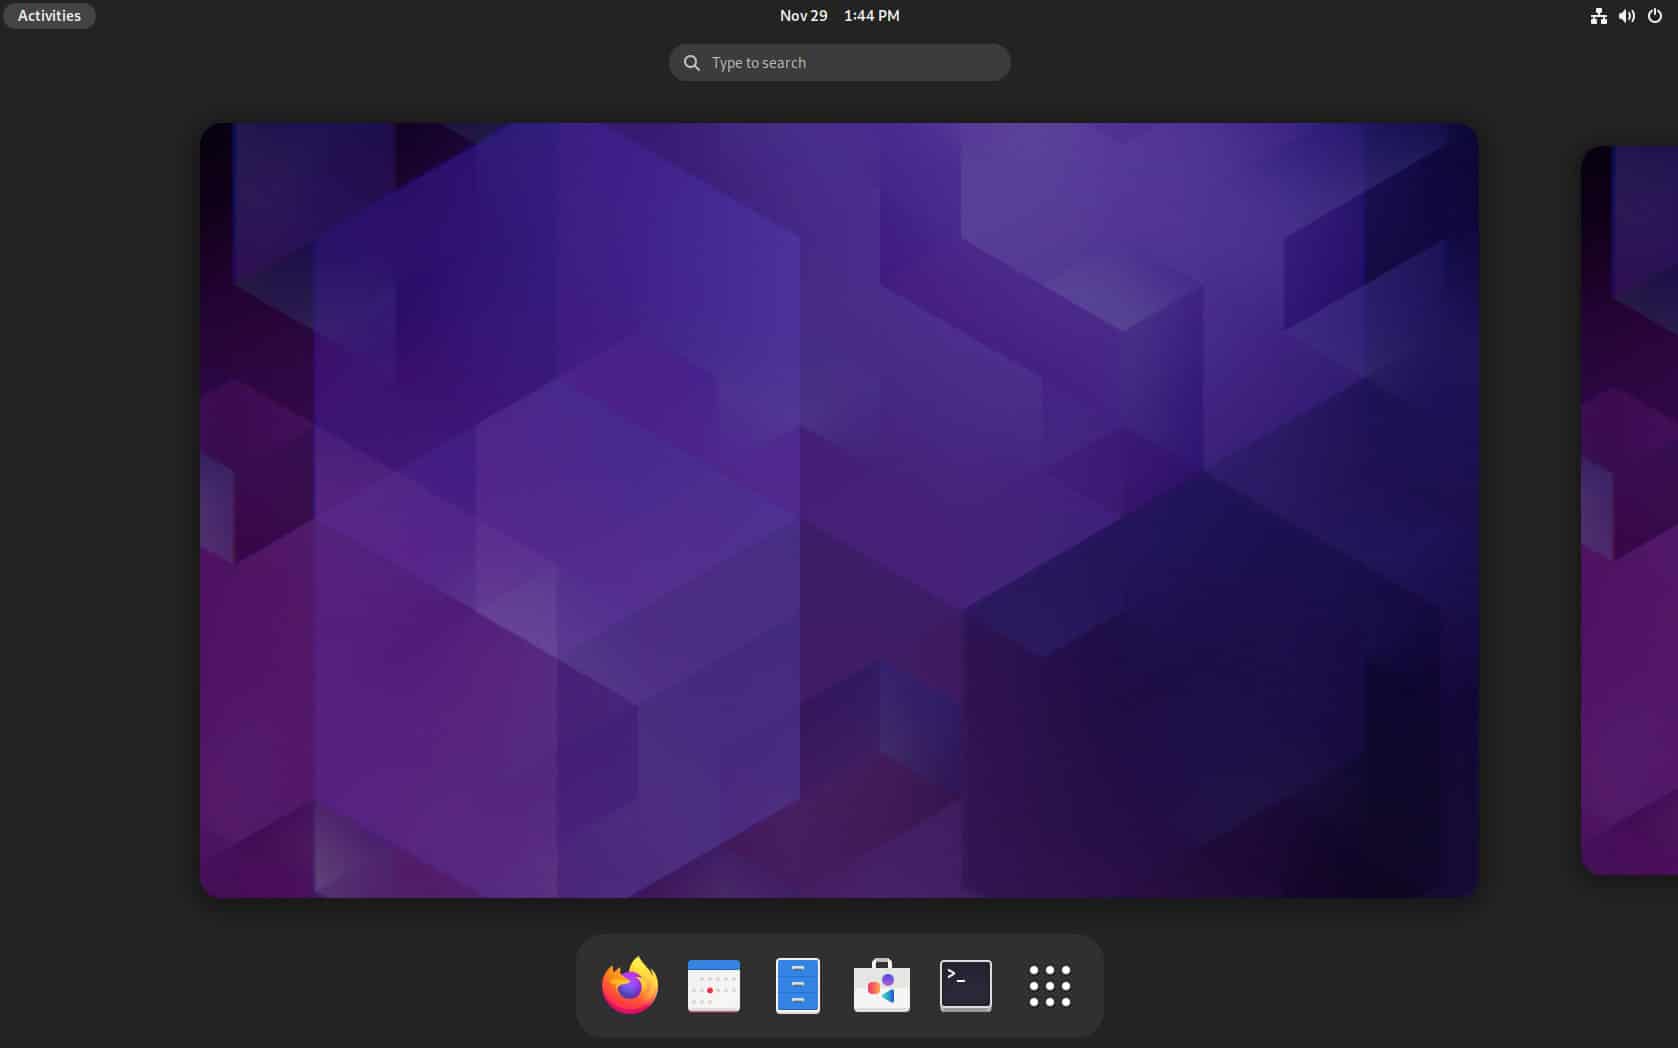Open the Calendar app
The width and height of the screenshot is (1678, 1048).
714,986
